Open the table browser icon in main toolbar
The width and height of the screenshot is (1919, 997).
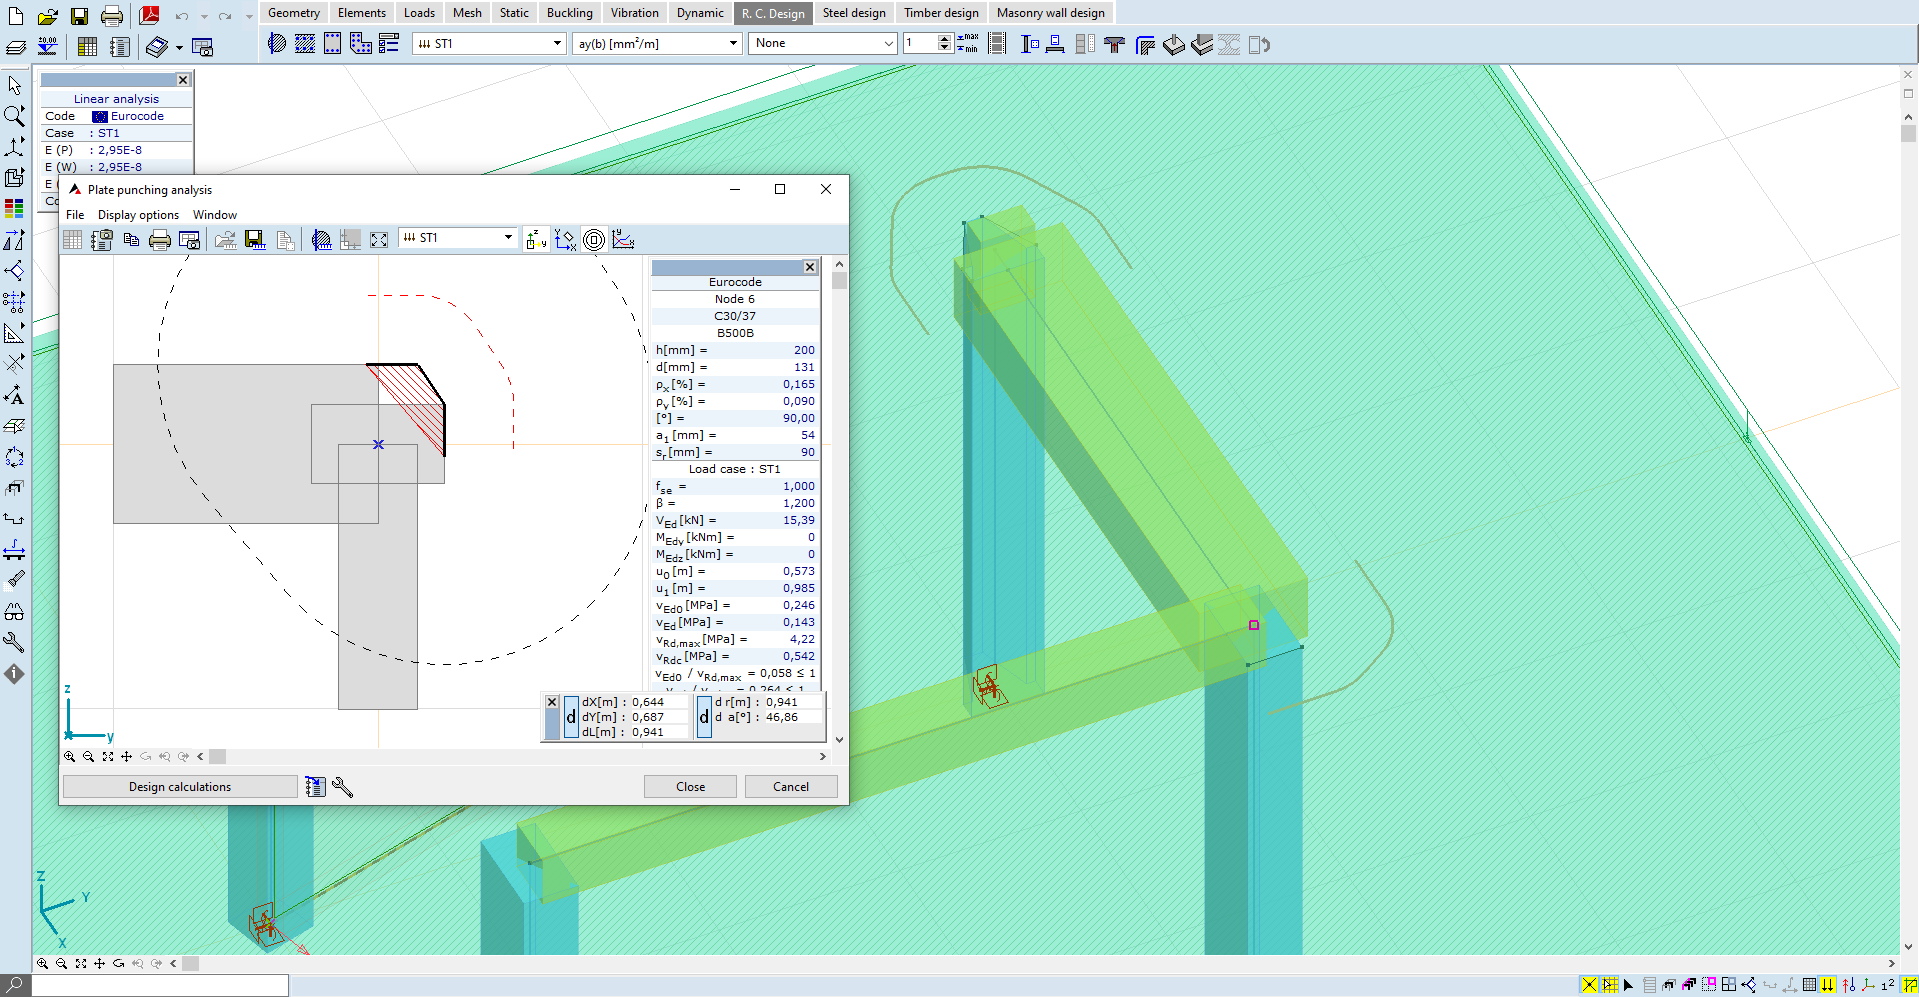click(x=87, y=46)
